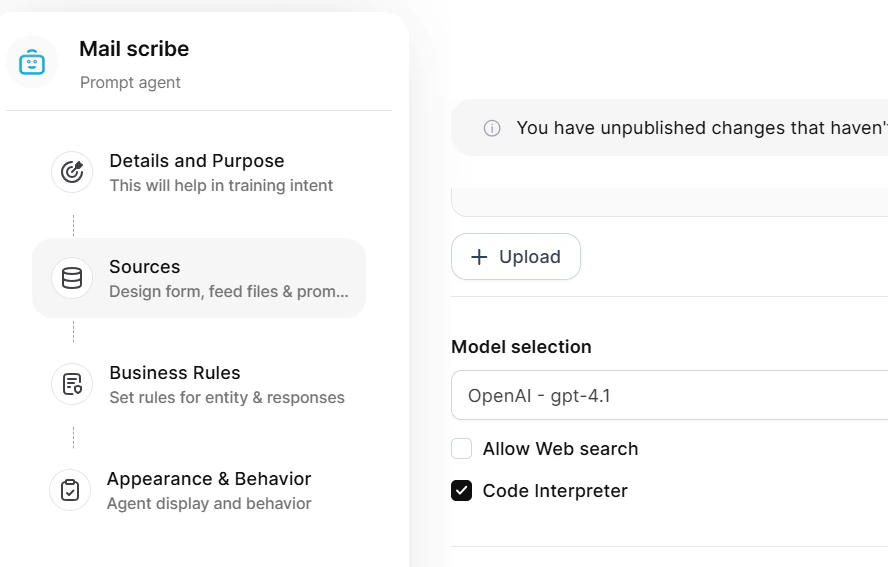This screenshot has width=888, height=567.
Task: Click the Sources database icon
Action: [72, 278]
